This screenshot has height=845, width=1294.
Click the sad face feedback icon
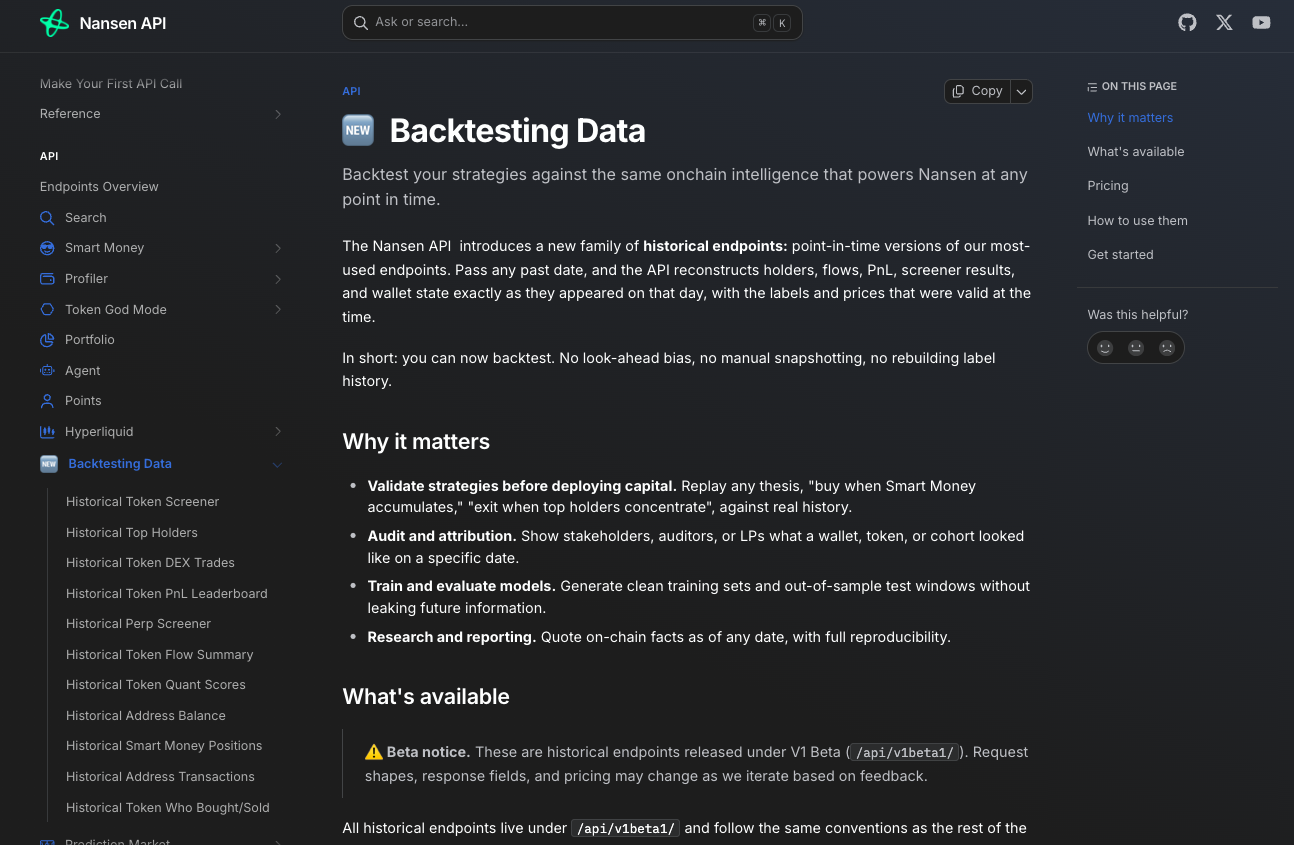[1167, 348]
